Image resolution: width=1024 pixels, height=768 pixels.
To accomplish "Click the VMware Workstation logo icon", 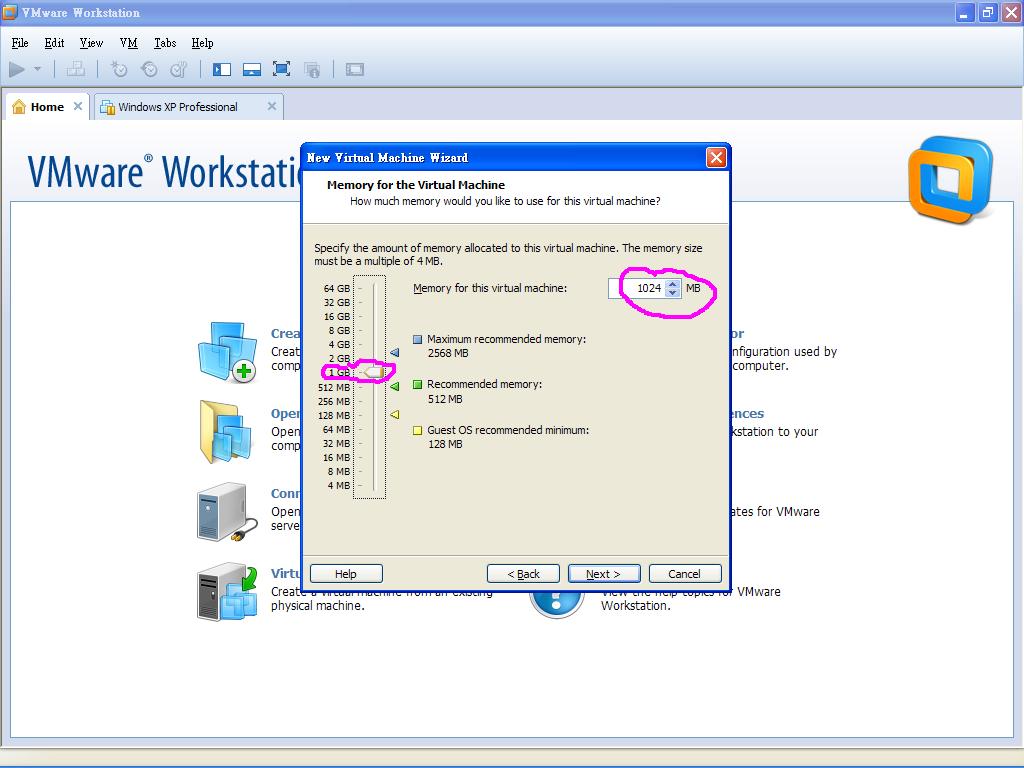I will pos(951,180).
